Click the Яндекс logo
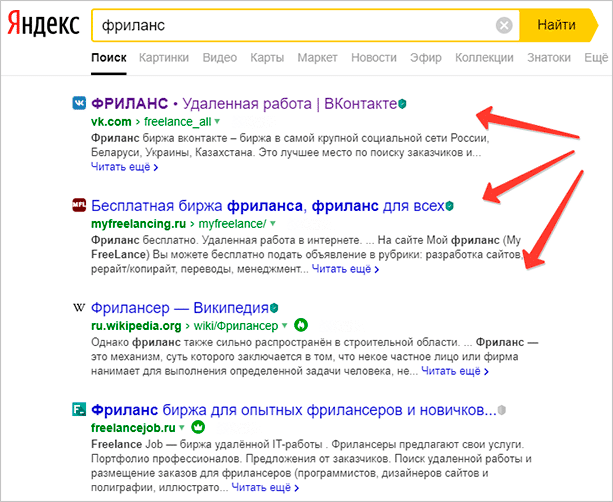The width and height of the screenshot is (613, 502). pos(43,24)
